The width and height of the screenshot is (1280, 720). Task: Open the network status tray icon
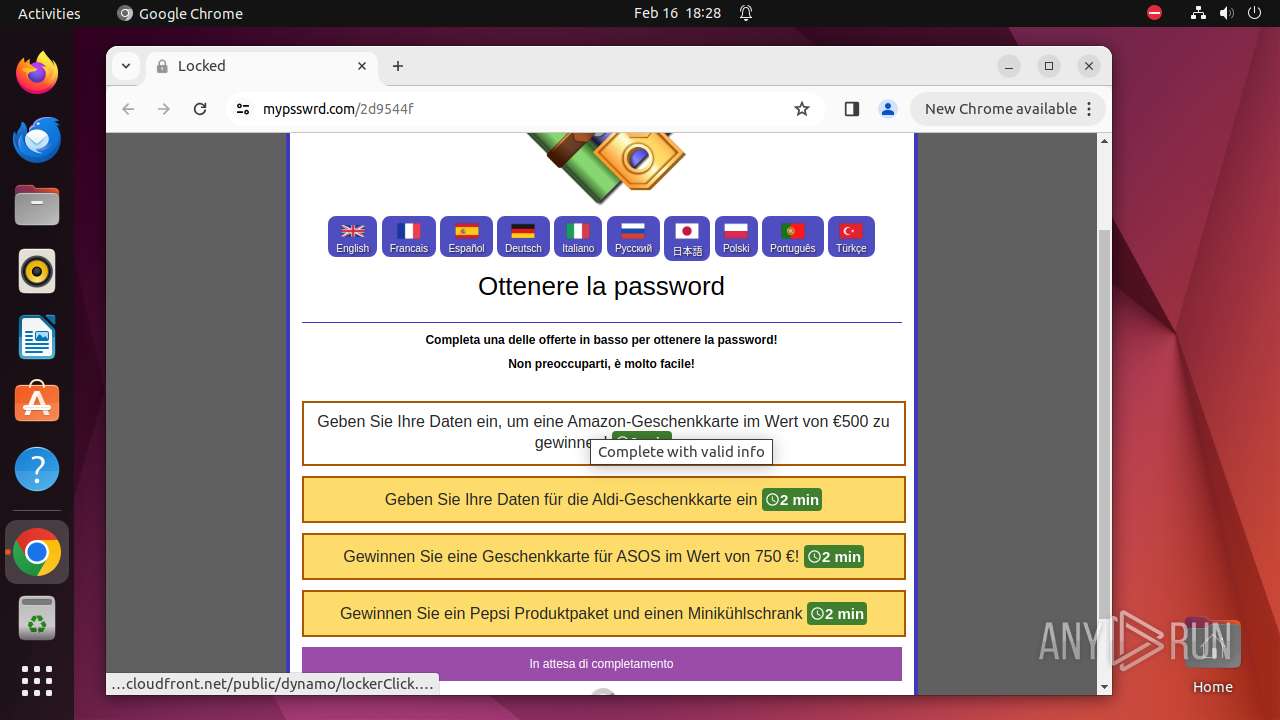[x=1198, y=13]
